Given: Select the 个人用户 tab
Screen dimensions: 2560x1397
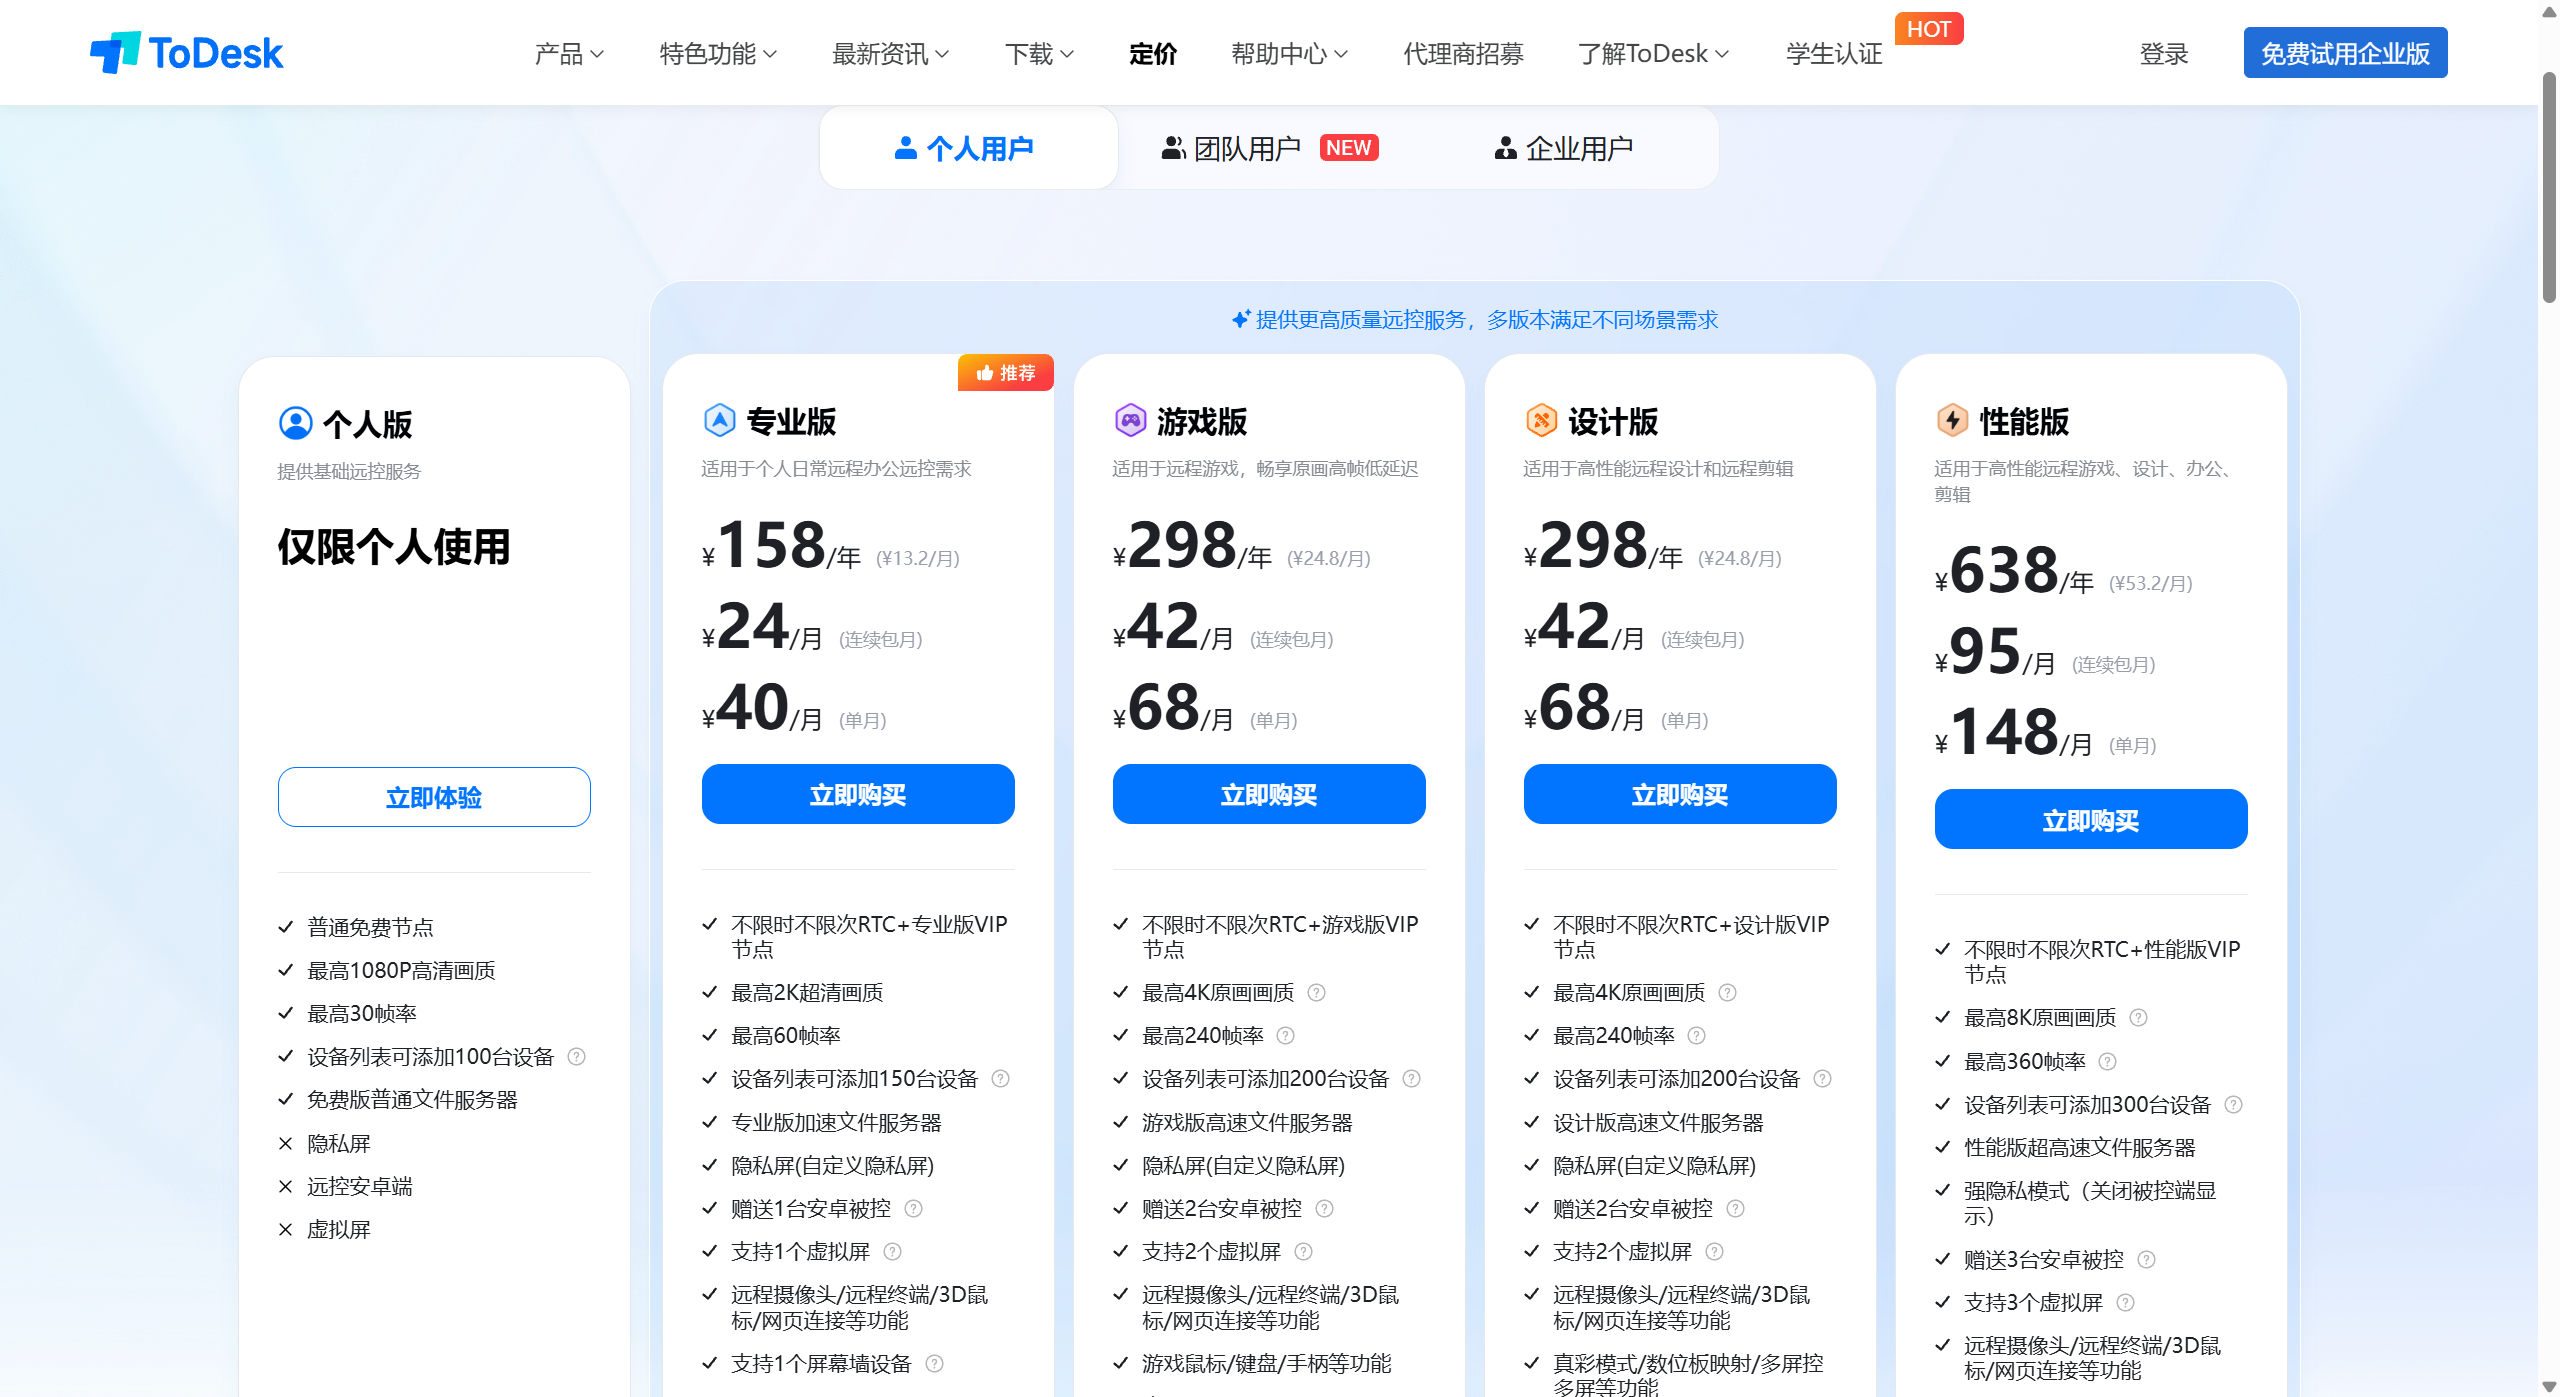Looking at the screenshot, I should (968, 148).
